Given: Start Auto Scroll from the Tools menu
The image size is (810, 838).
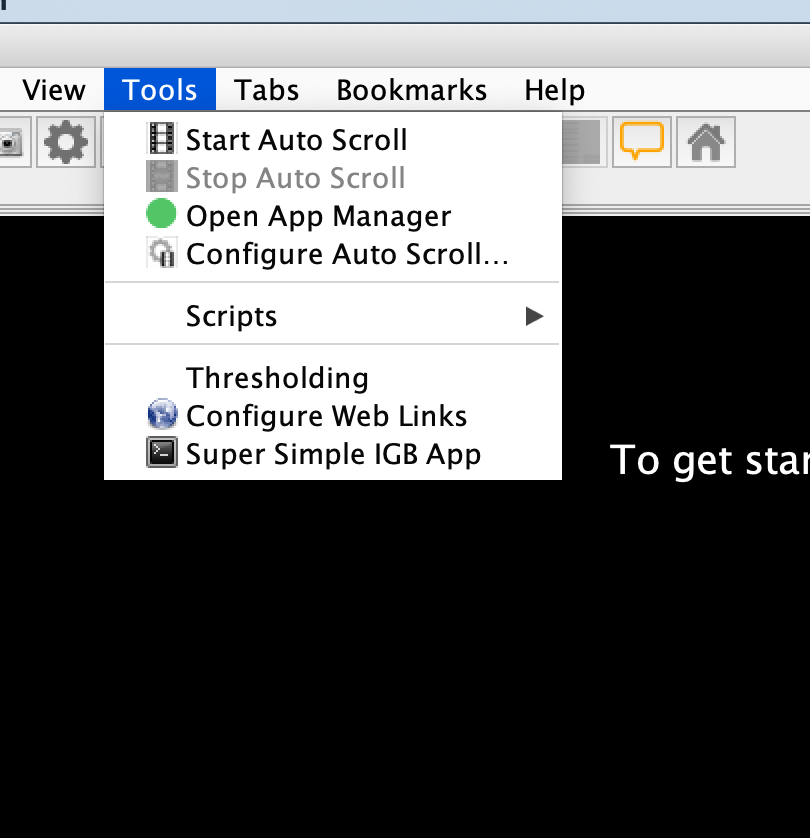Looking at the screenshot, I should (x=296, y=140).
